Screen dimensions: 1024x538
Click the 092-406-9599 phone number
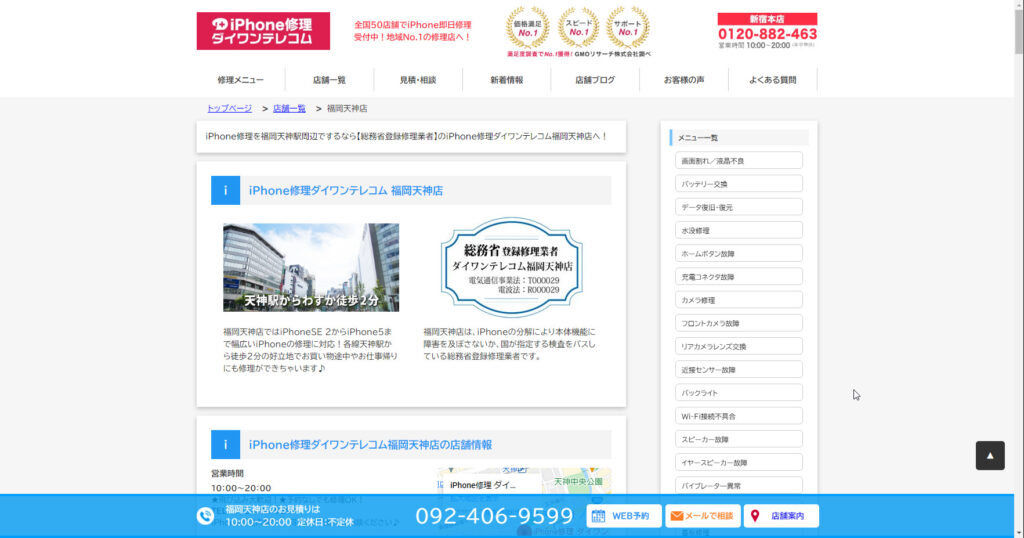pos(494,516)
